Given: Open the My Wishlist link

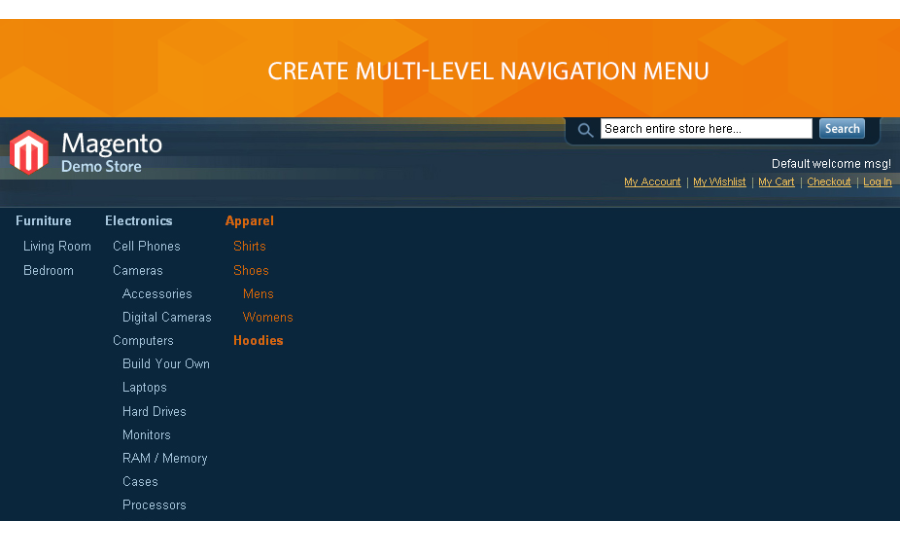Looking at the screenshot, I should 719,182.
